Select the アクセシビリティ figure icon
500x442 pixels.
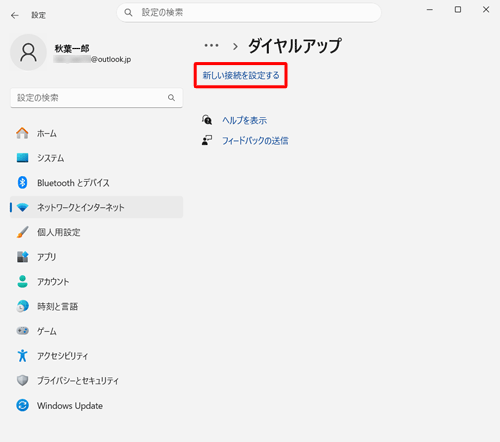(22, 355)
